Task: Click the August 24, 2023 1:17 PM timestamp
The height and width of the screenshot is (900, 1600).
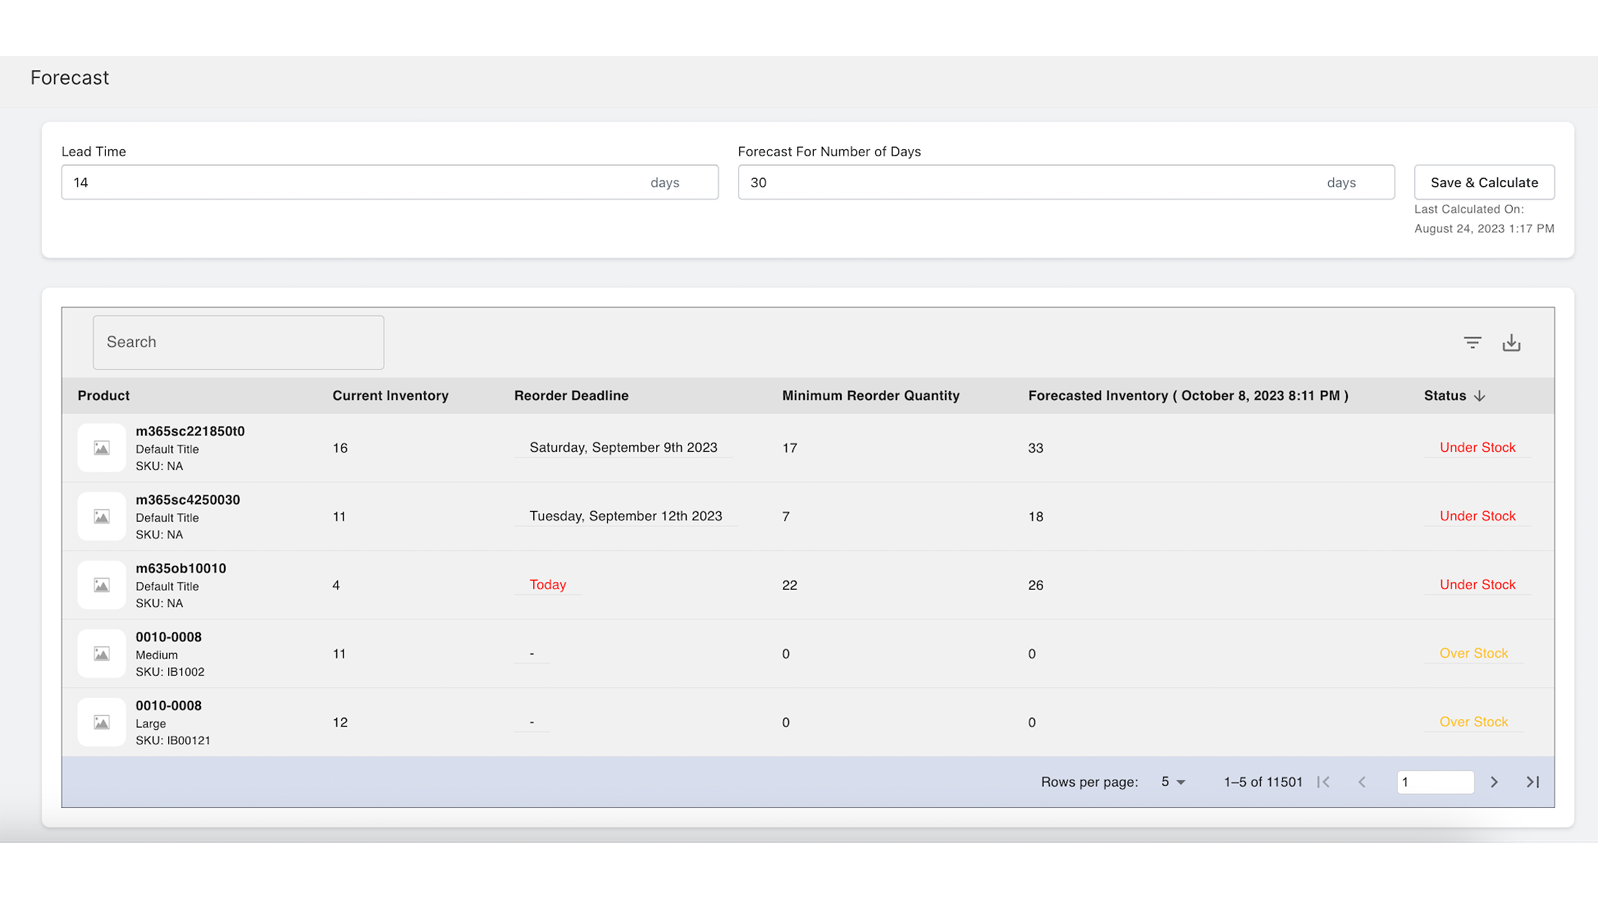Action: [1484, 229]
